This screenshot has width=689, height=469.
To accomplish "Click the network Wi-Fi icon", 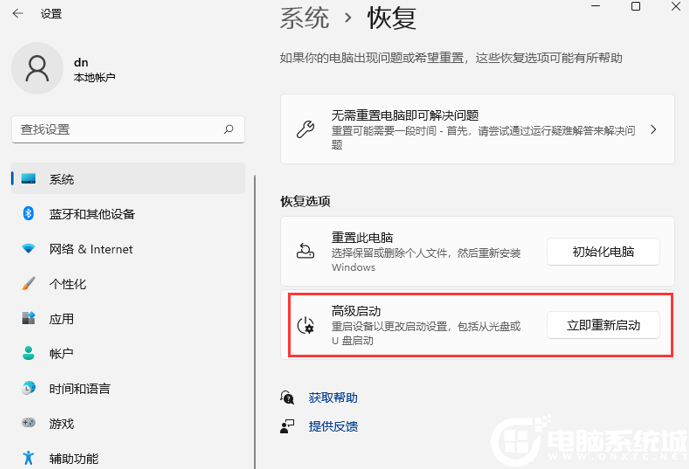I will tap(29, 249).
